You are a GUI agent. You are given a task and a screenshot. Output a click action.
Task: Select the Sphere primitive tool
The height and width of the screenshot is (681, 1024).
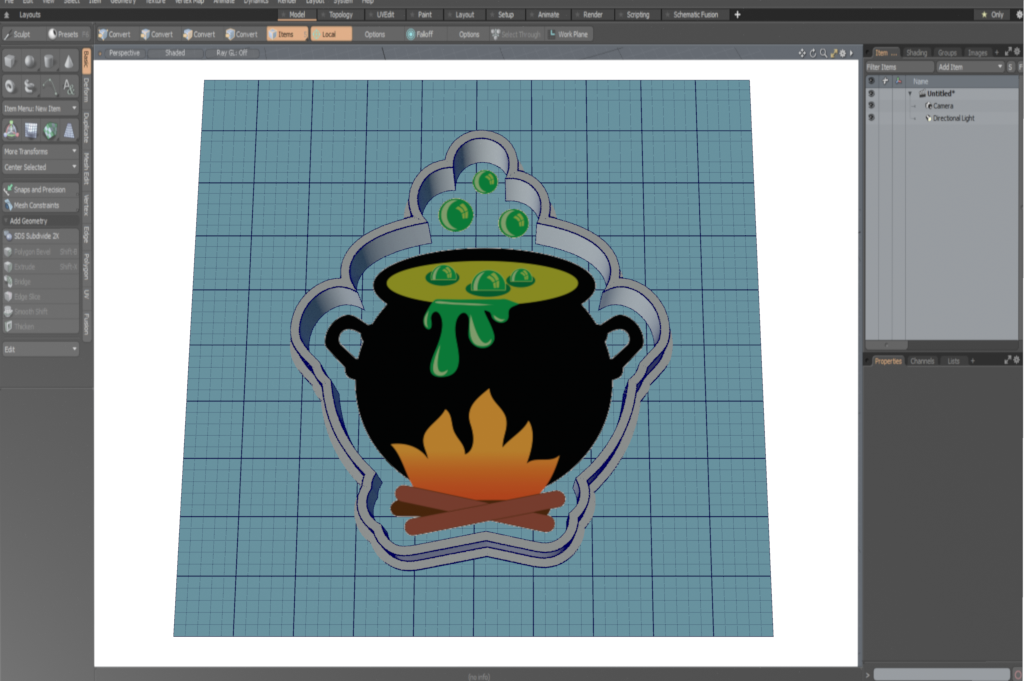click(x=30, y=62)
